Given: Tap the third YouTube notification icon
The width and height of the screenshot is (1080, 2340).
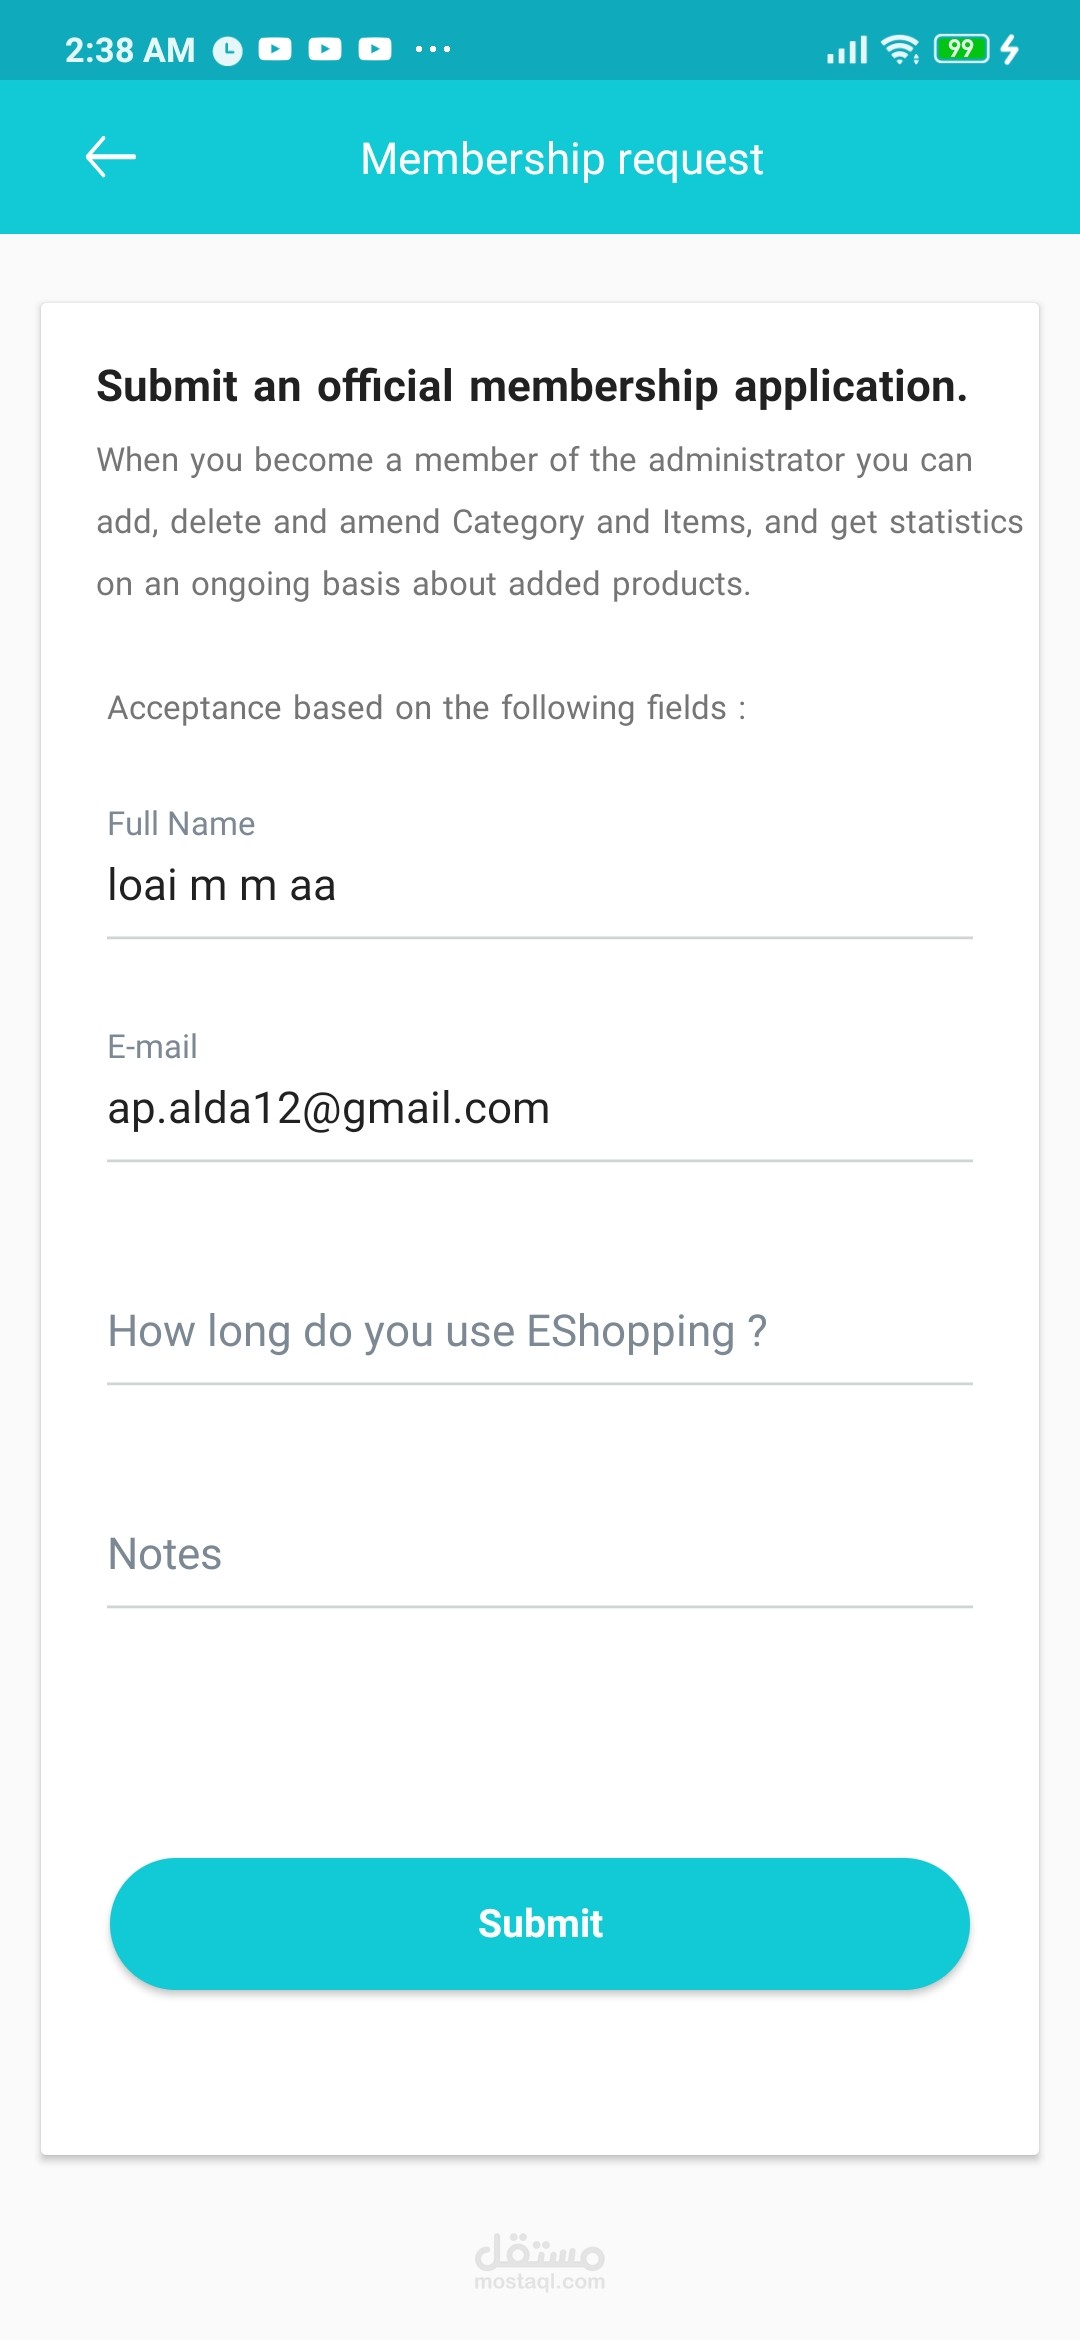Looking at the screenshot, I should [x=375, y=49].
